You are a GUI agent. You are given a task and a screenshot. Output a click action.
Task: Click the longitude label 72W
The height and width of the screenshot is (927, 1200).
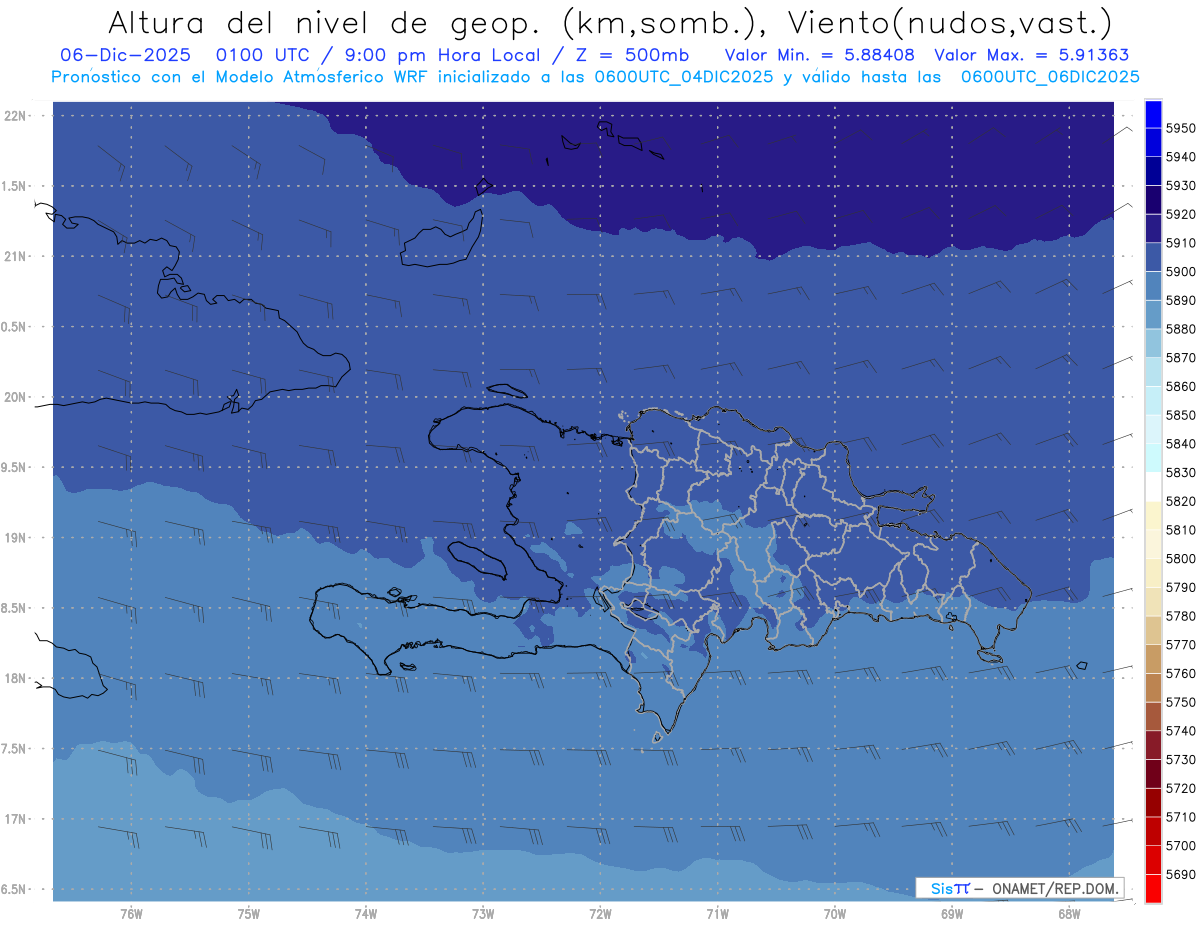601,914
